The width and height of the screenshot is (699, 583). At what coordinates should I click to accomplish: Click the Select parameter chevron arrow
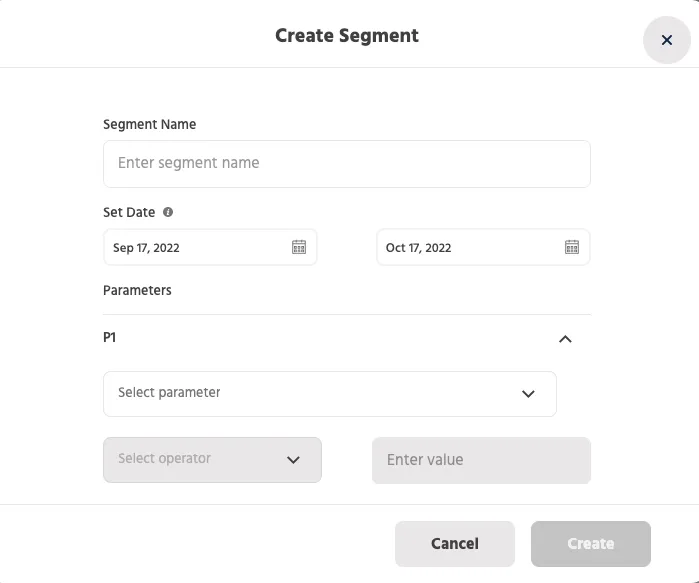(528, 394)
